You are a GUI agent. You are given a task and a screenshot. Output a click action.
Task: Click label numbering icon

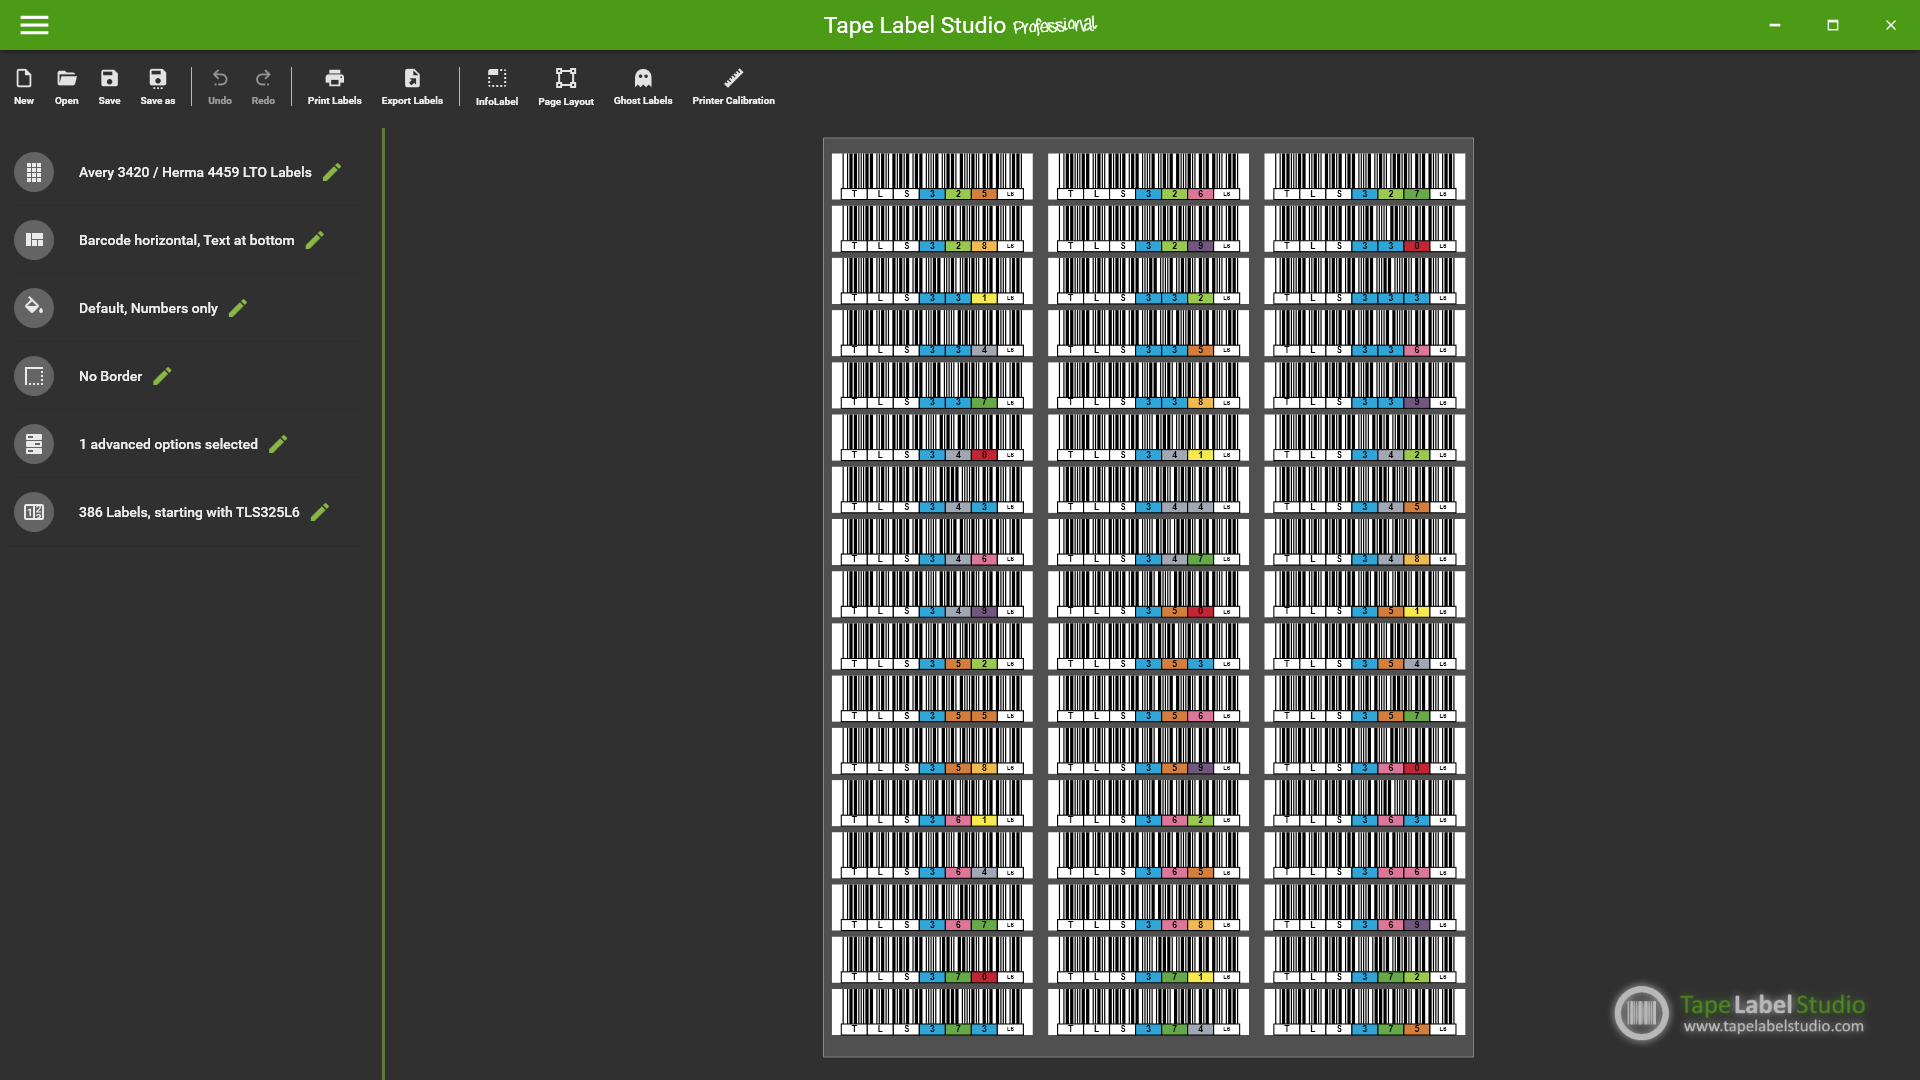coord(34,512)
